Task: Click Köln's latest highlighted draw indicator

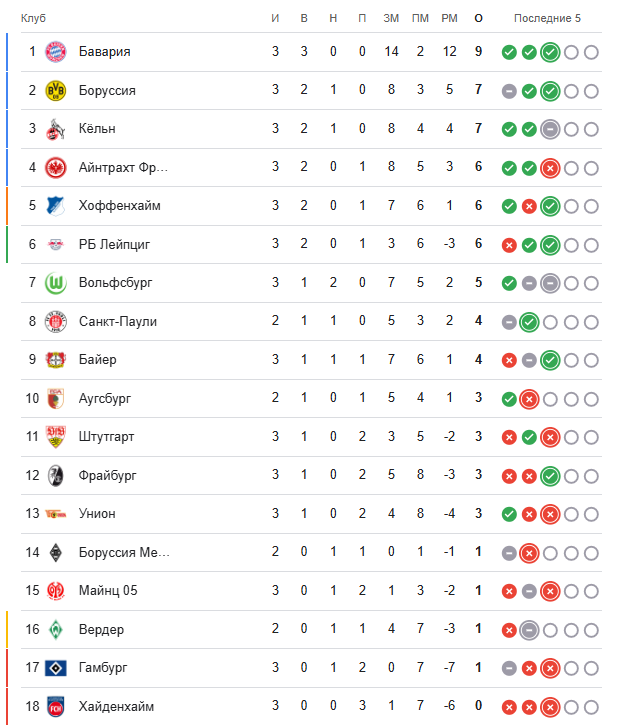Action: (x=549, y=129)
